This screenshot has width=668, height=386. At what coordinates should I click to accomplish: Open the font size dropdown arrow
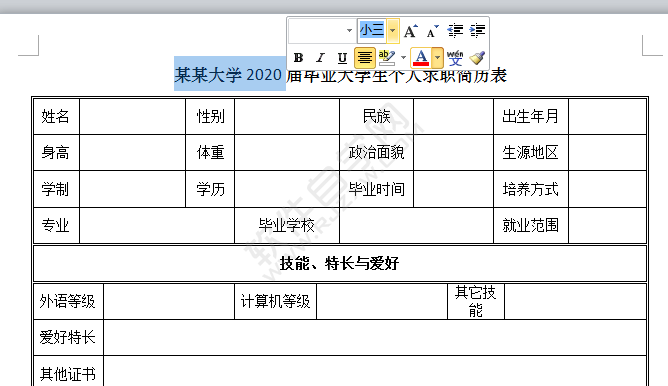tap(392, 31)
